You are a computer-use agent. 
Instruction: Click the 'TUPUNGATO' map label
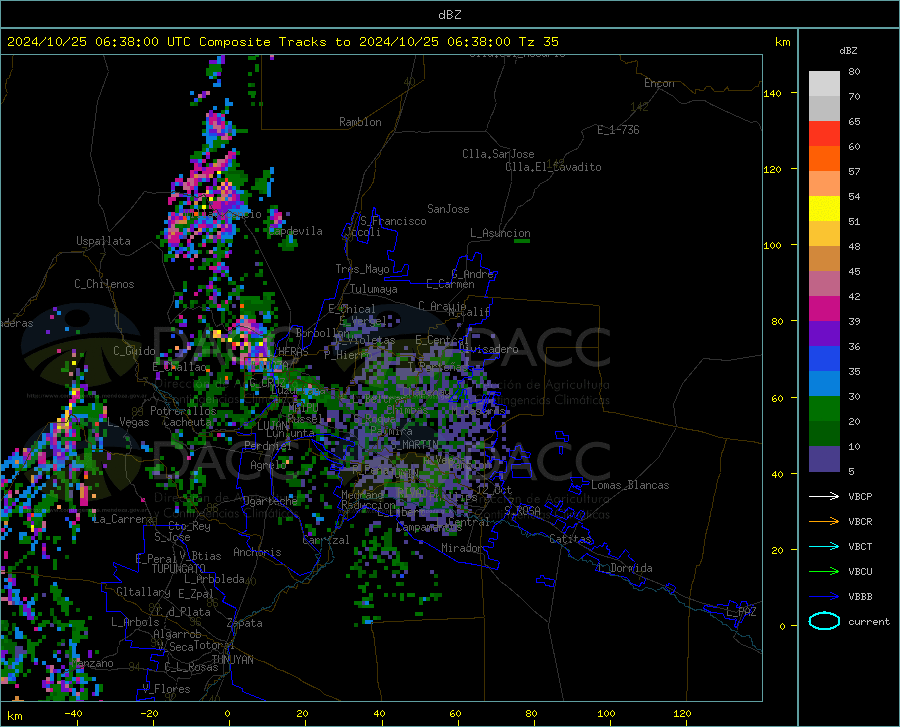[179, 569]
